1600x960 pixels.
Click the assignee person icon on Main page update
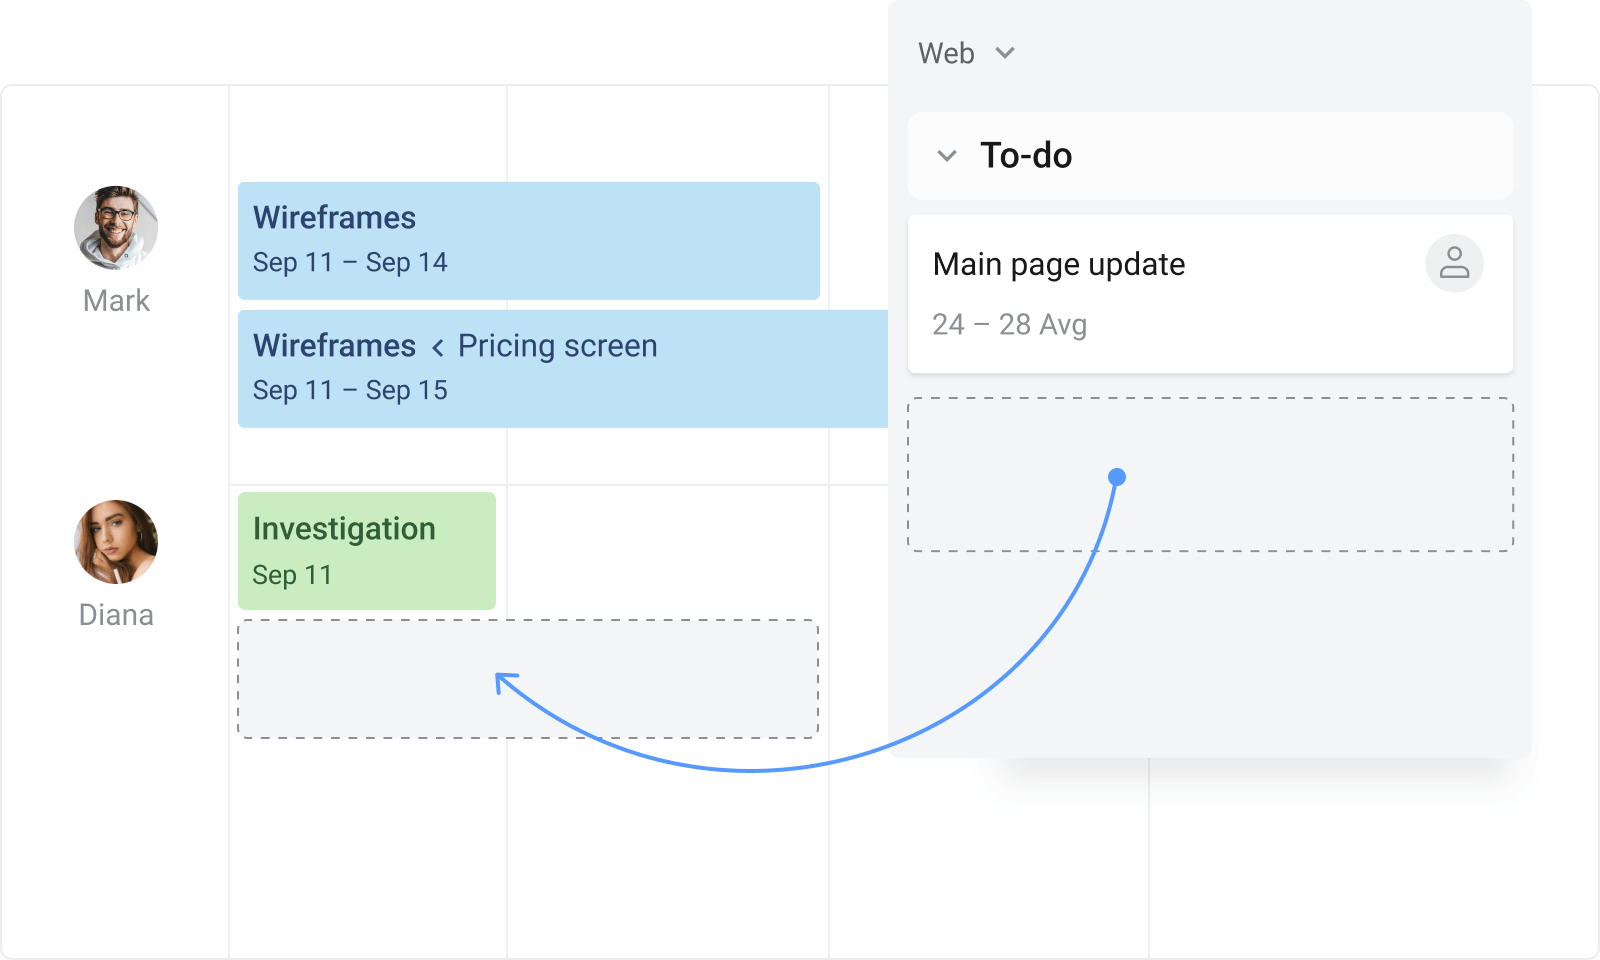[x=1455, y=264]
